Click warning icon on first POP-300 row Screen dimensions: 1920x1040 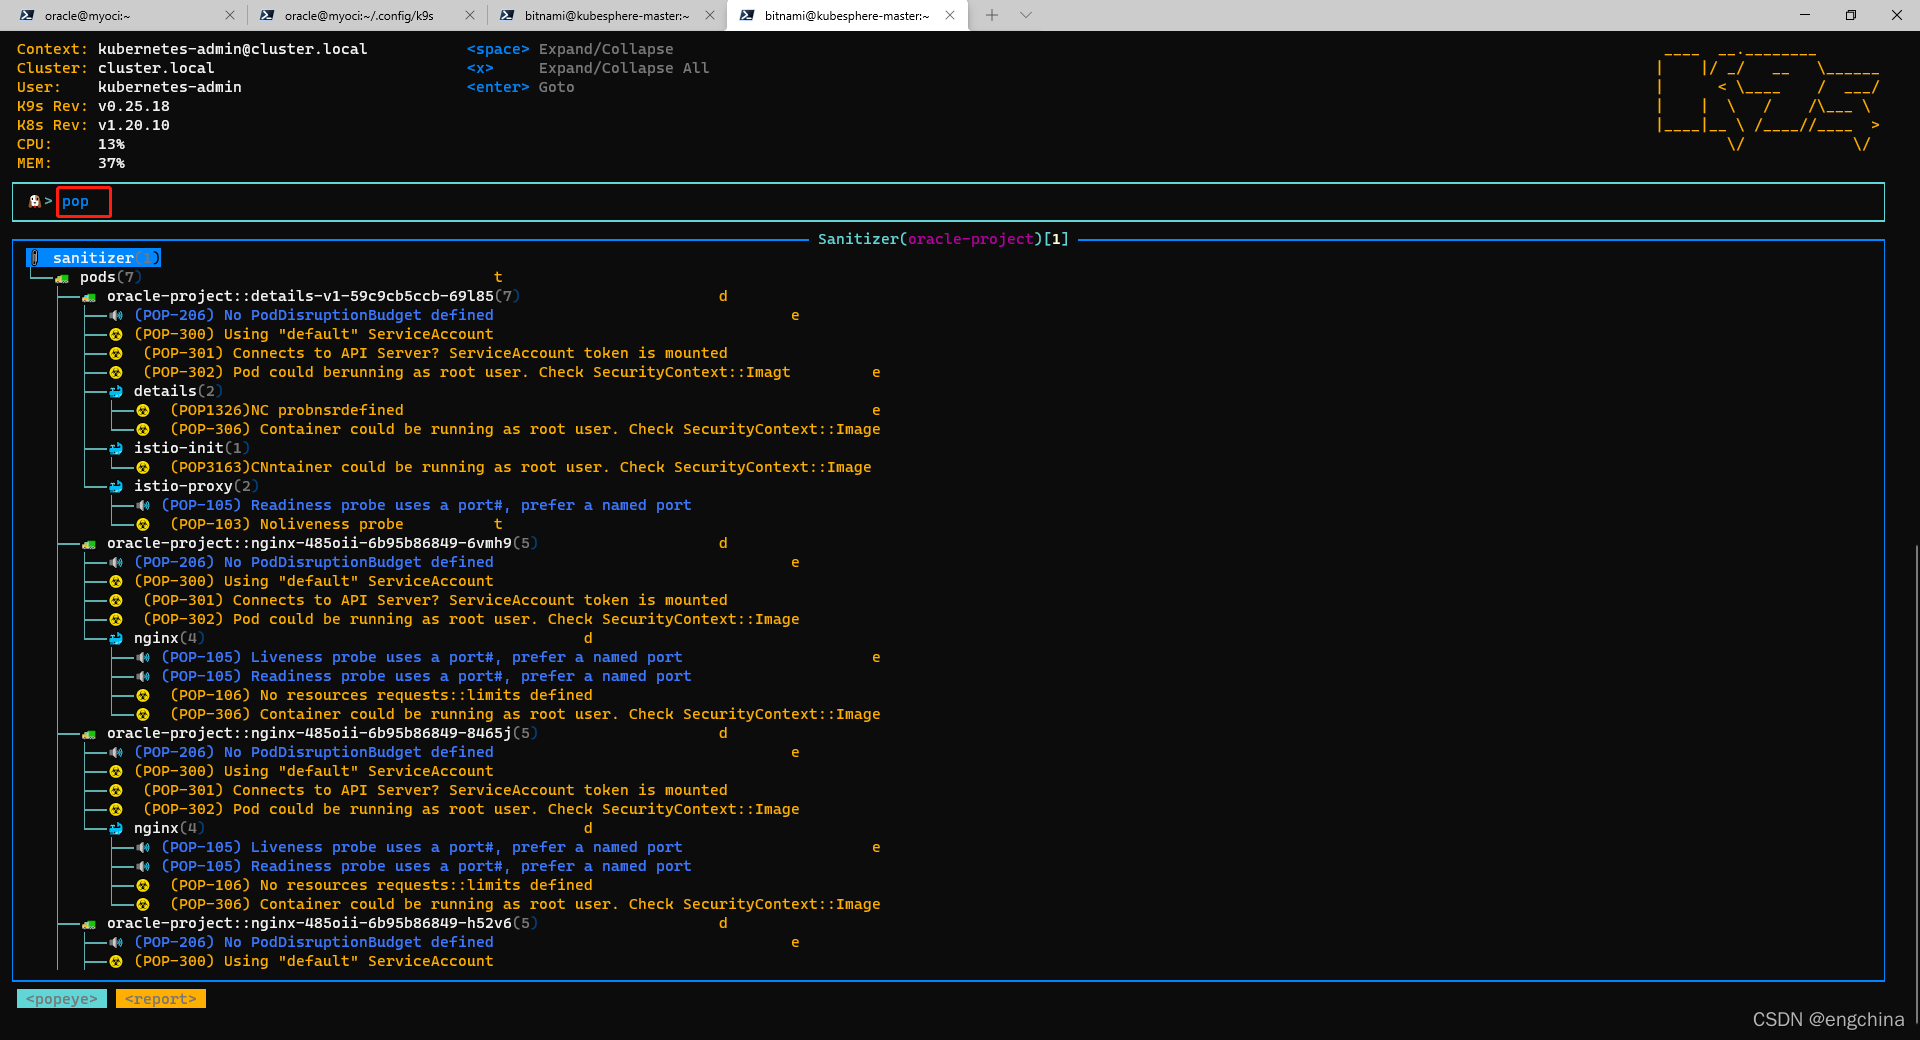tap(116, 335)
